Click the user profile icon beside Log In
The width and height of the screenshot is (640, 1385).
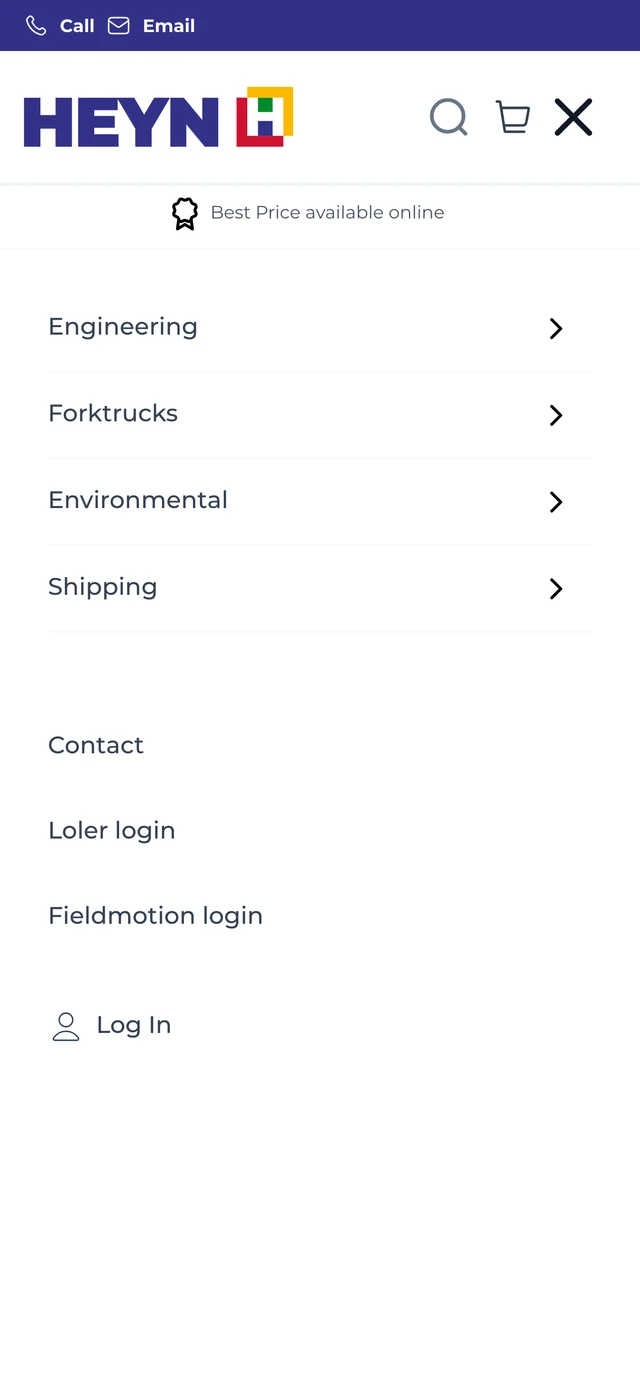(x=66, y=1026)
